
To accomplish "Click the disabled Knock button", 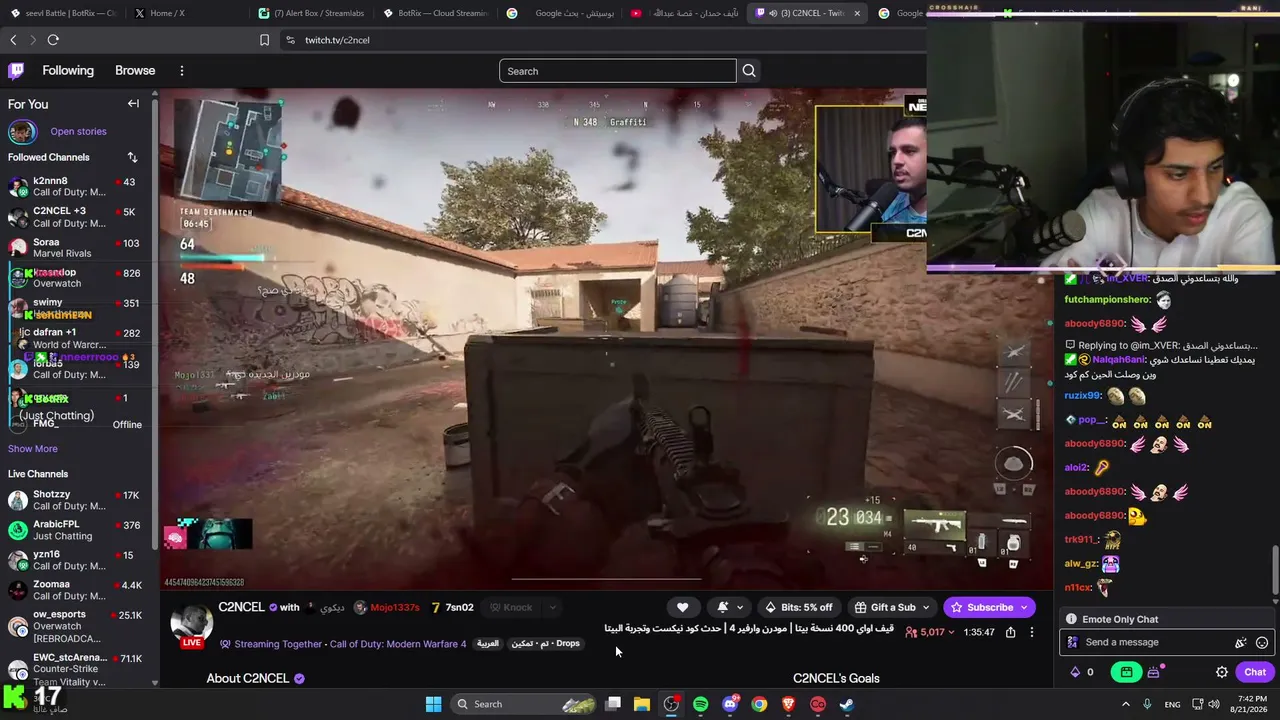I will [x=511, y=607].
